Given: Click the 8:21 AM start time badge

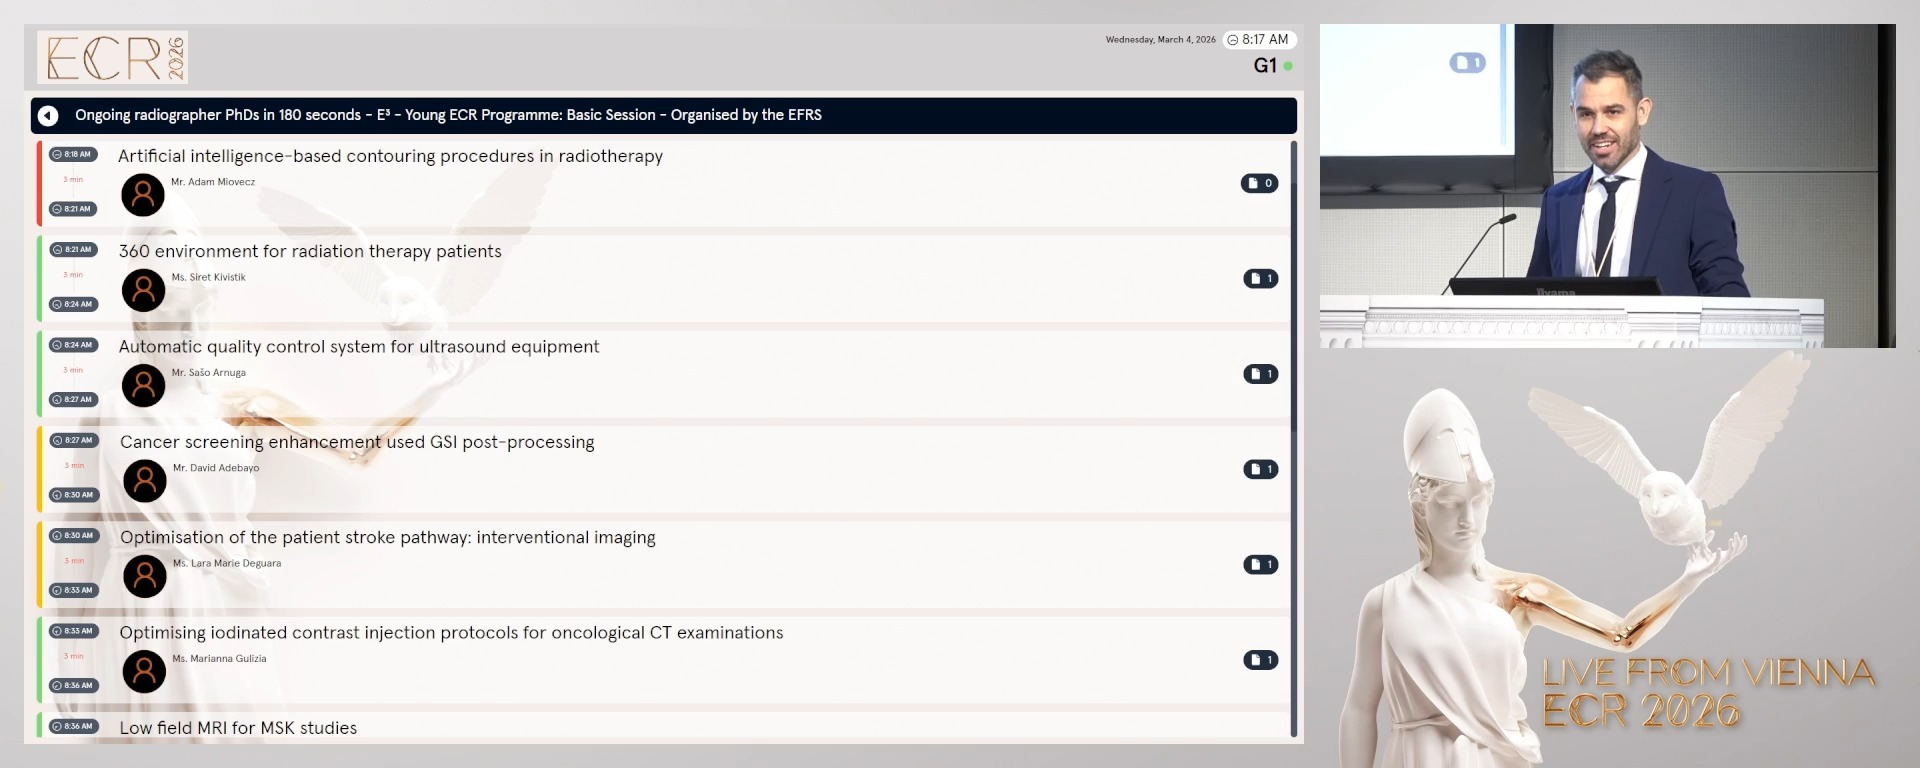Looking at the screenshot, I should coord(73,250).
